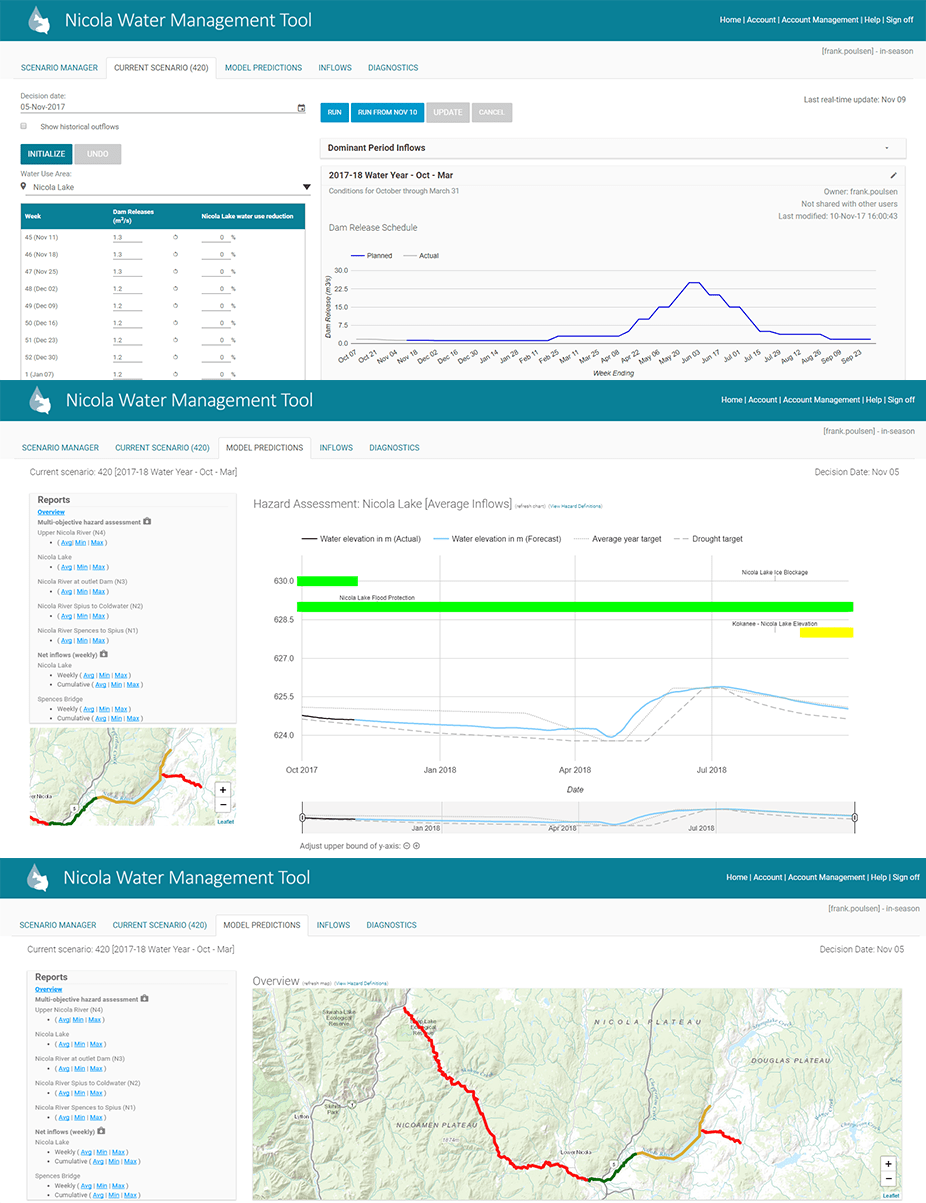
Task: Zoom out the Overview map with minus button
Action: coord(888,1178)
